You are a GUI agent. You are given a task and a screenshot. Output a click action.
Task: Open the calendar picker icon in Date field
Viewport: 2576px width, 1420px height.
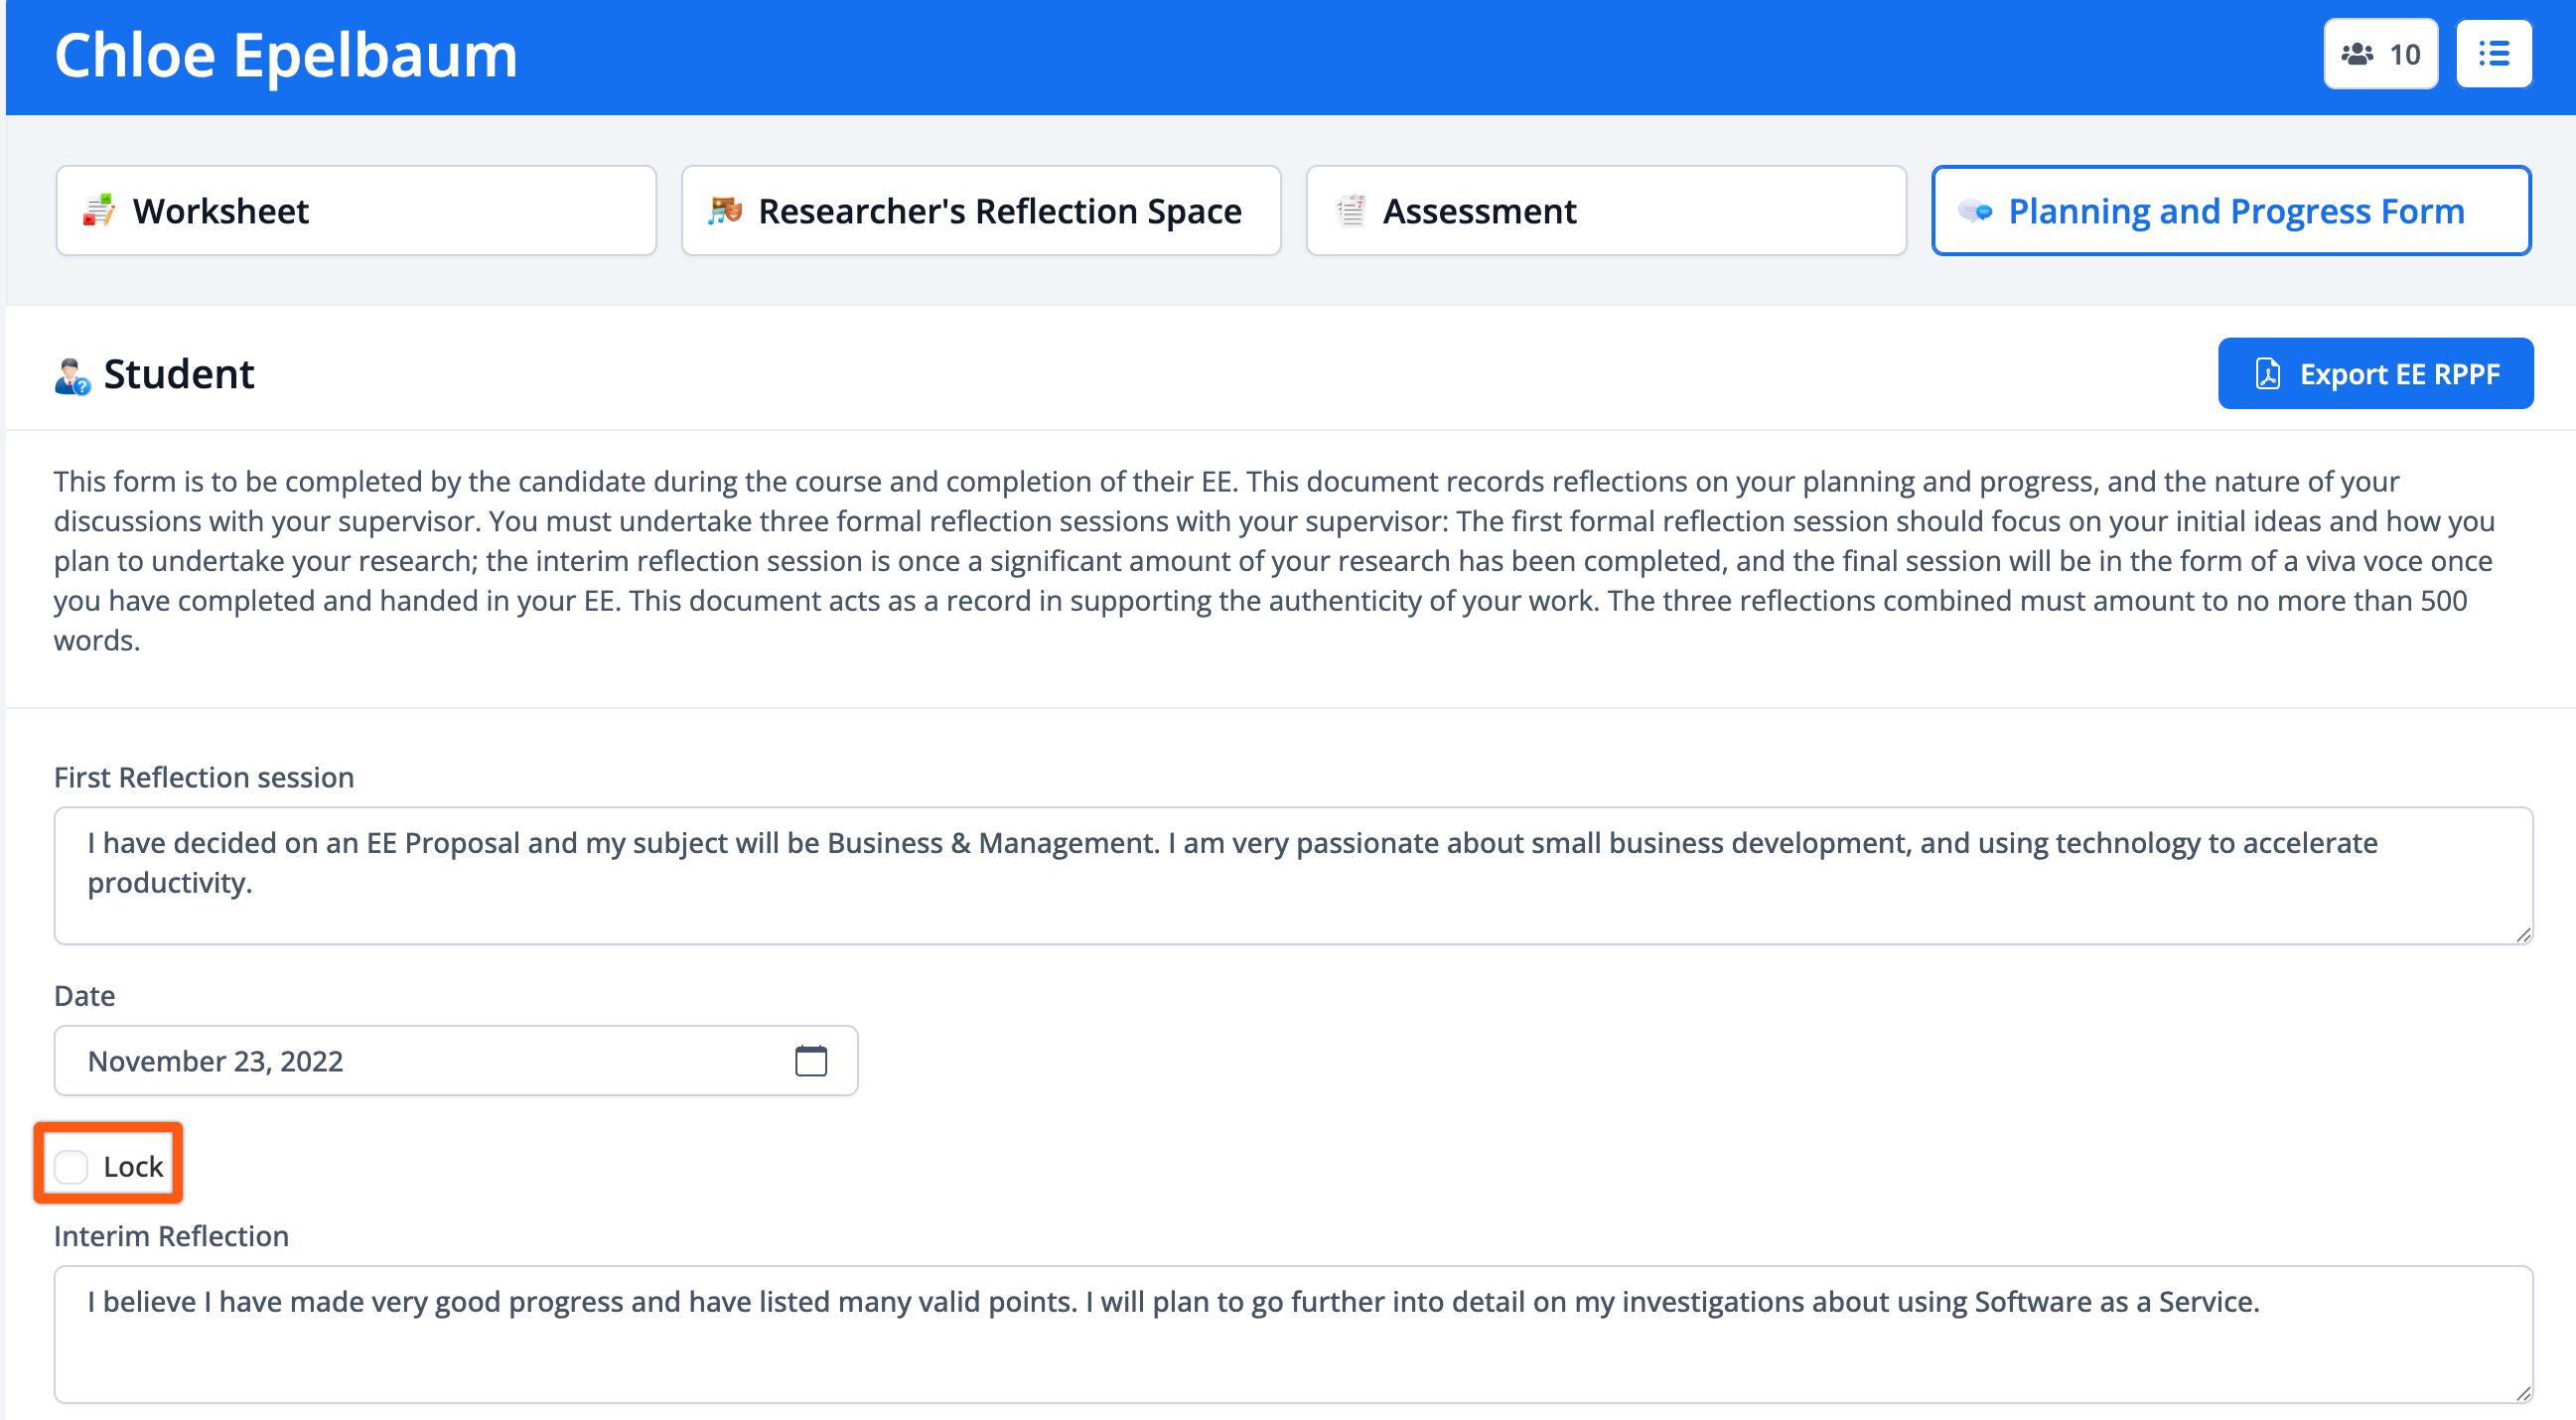coord(810,1061)
